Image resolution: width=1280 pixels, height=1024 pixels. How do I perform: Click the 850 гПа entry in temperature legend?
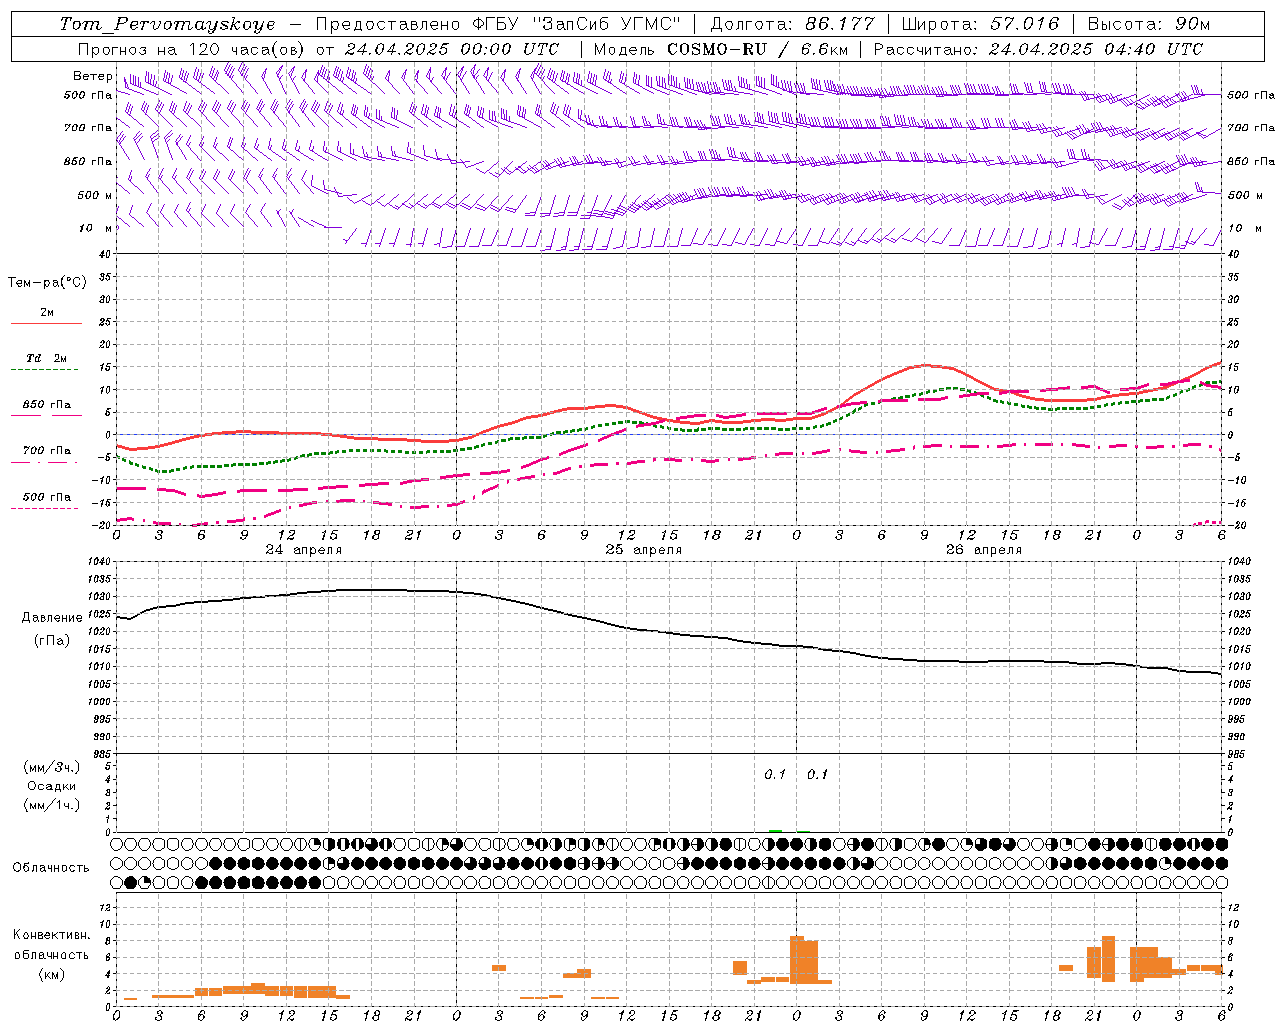(47, 405)
